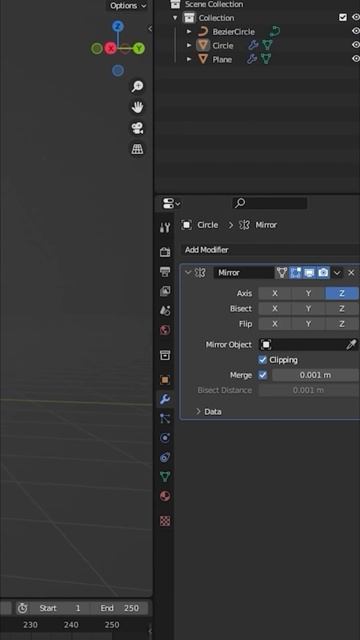Viewport: 360px width, 640px height.
Task: Toggle Mirror modifier on-cage display
Action: coord(282,273)
